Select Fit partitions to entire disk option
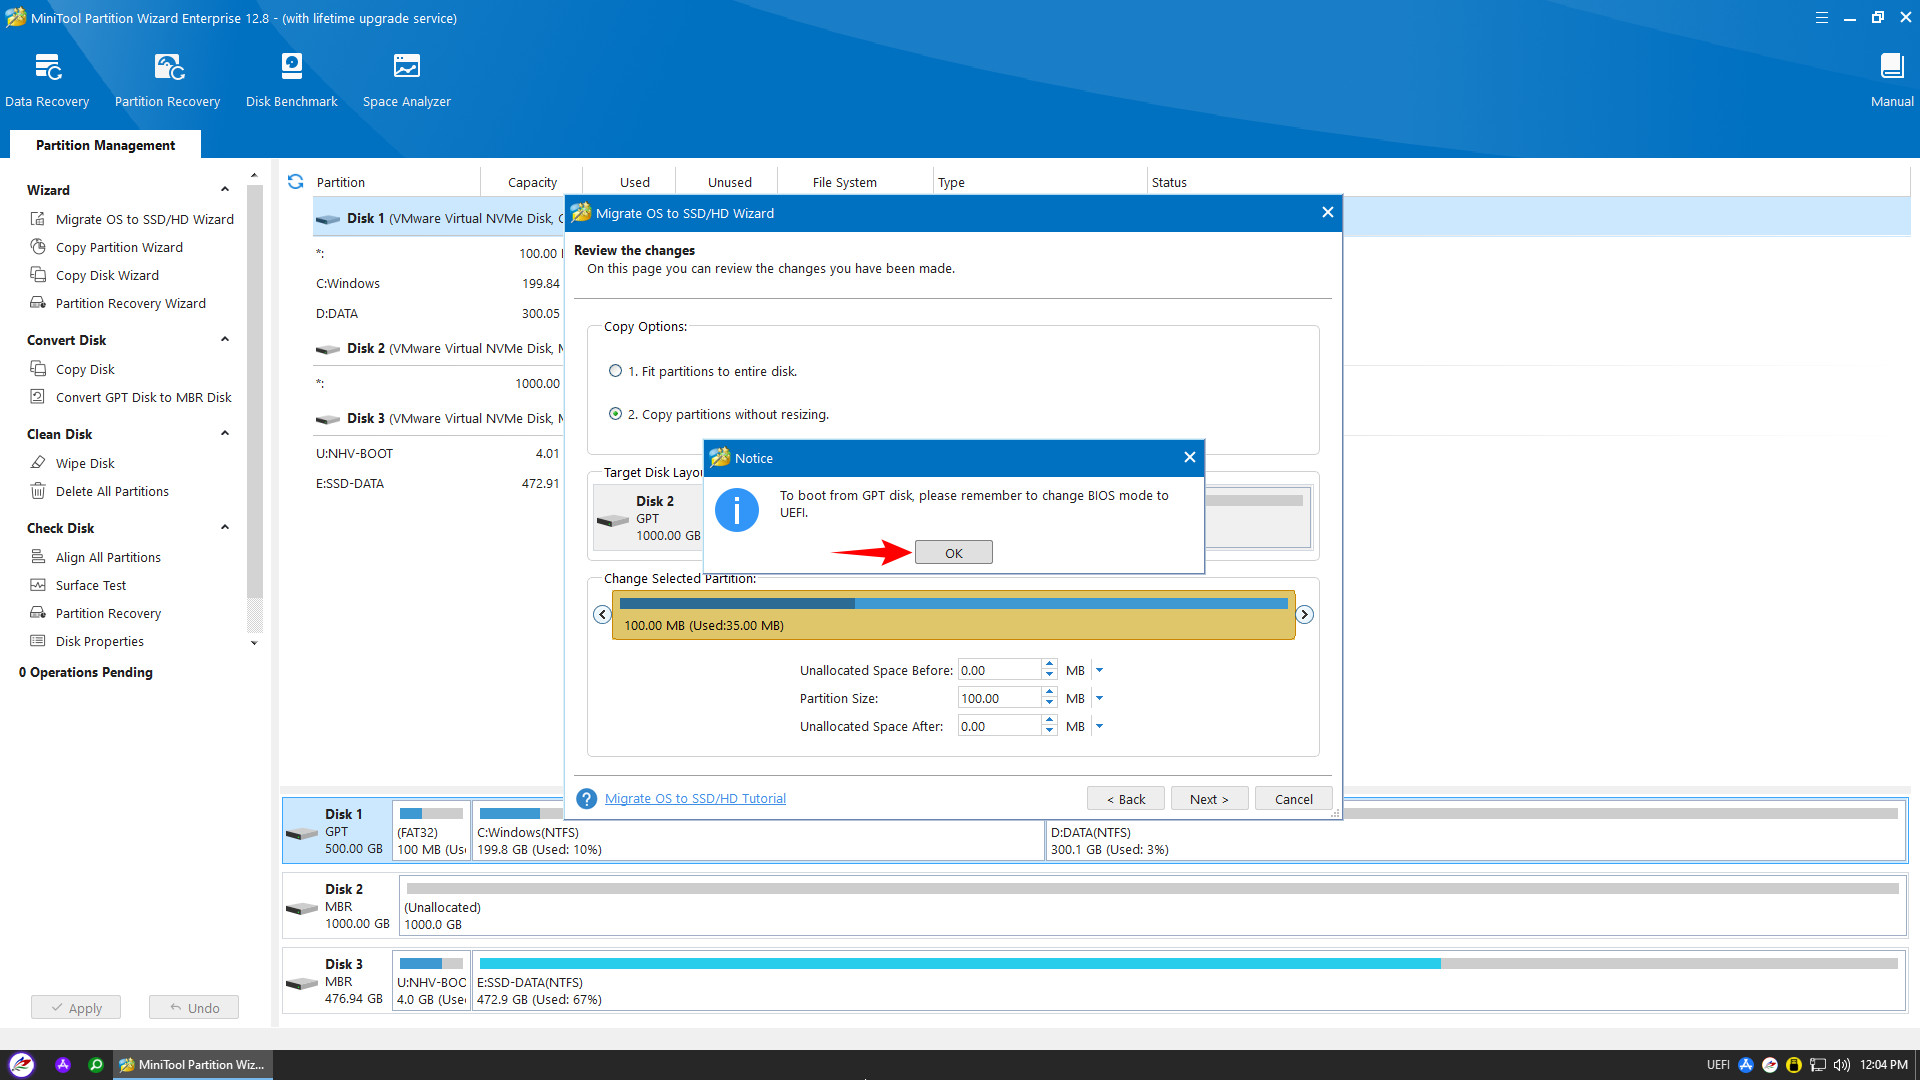Image resolution: width=1920 pixels, height=1080 pixels. pyautogui.click(x=615, y=371)
